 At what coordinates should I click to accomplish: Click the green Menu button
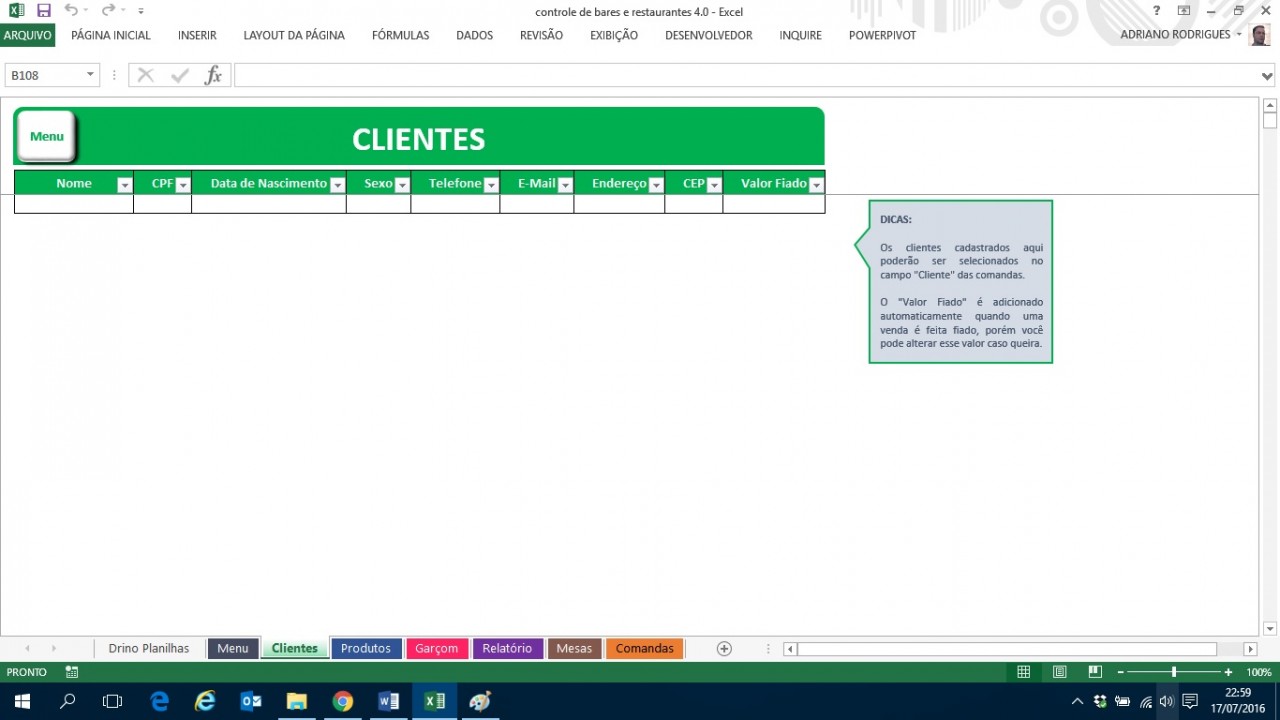[46, 136]
